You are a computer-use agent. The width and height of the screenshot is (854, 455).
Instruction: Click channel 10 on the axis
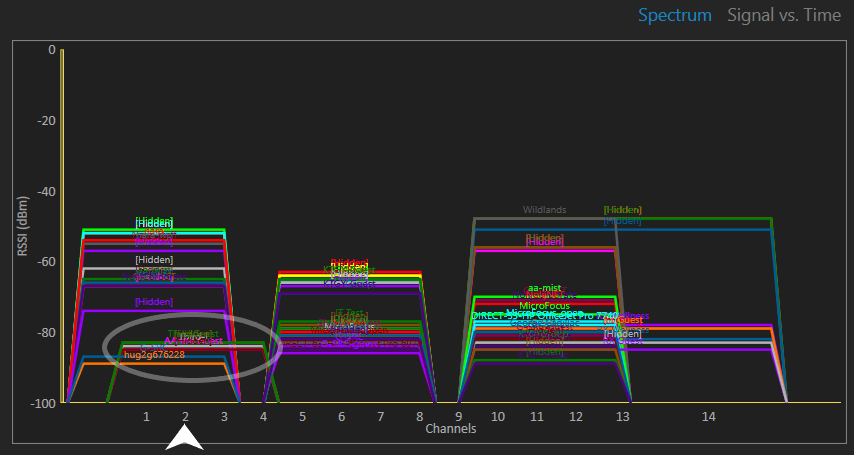point(498,417)
